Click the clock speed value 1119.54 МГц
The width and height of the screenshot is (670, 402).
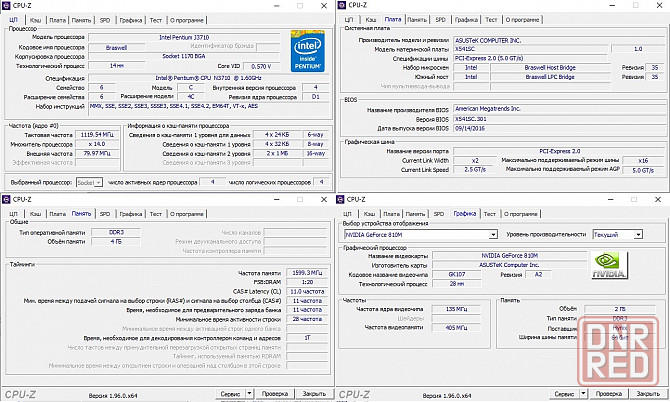tap(97, 135)
